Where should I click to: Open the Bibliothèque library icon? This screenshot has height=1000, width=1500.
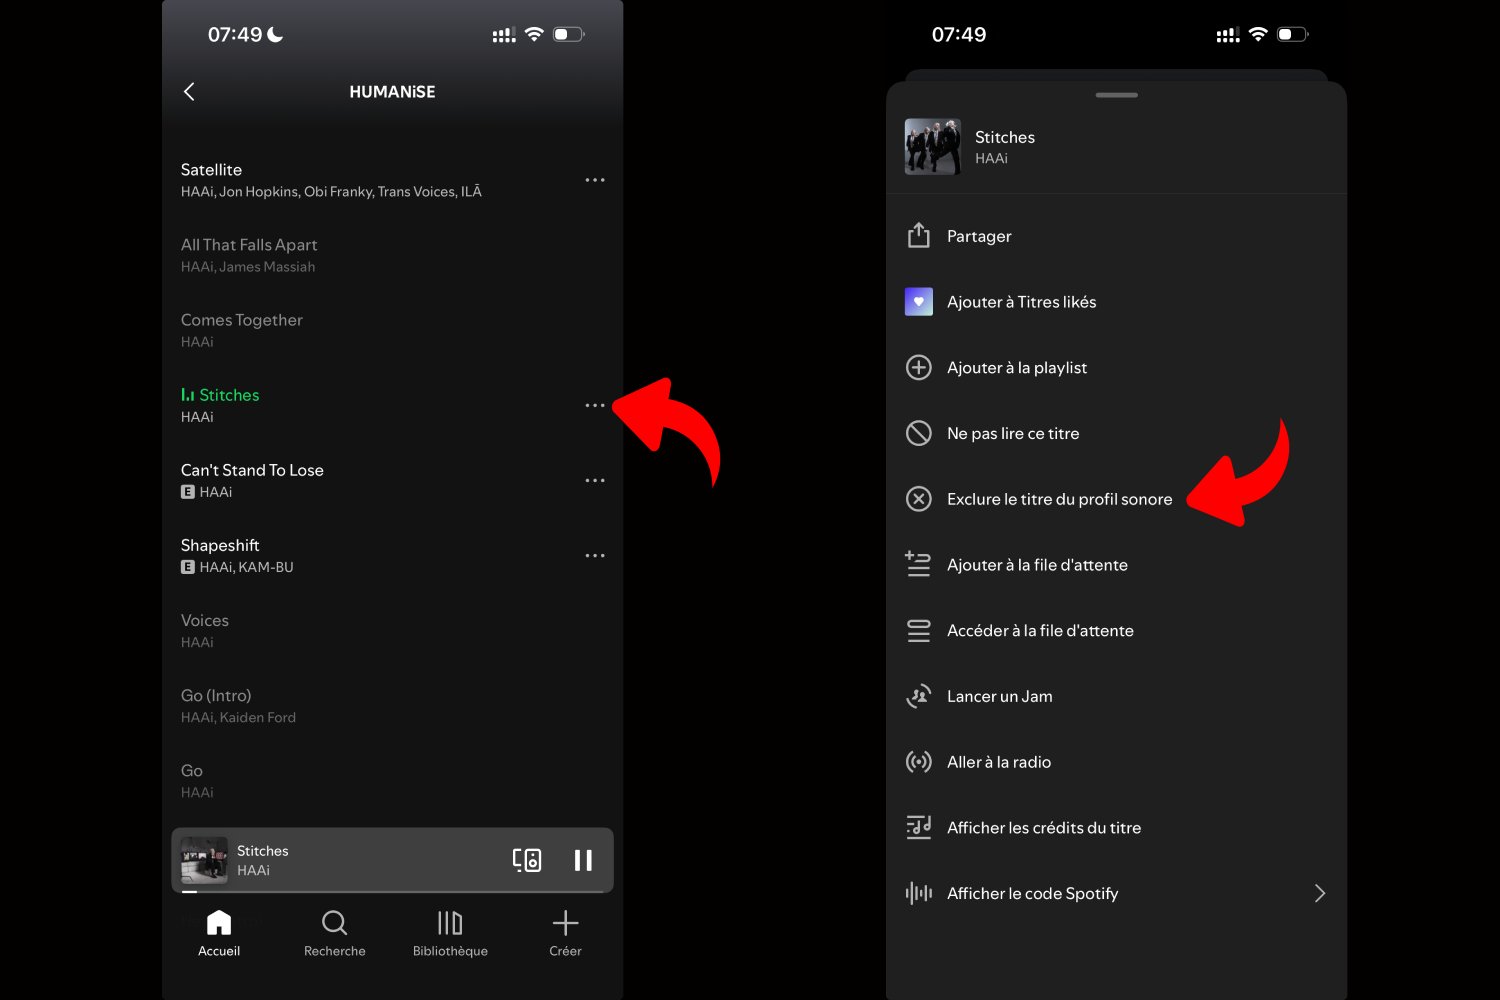(x=450, y=923)
